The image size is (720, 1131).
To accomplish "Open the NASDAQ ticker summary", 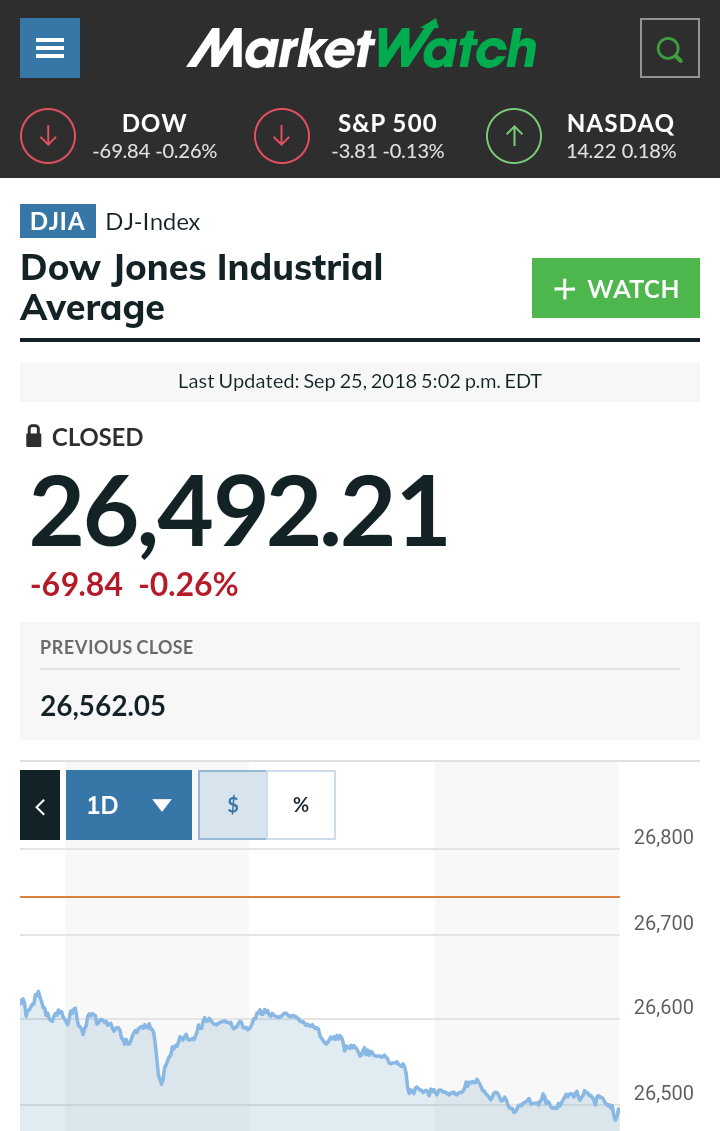I will (x=620, y=136).
